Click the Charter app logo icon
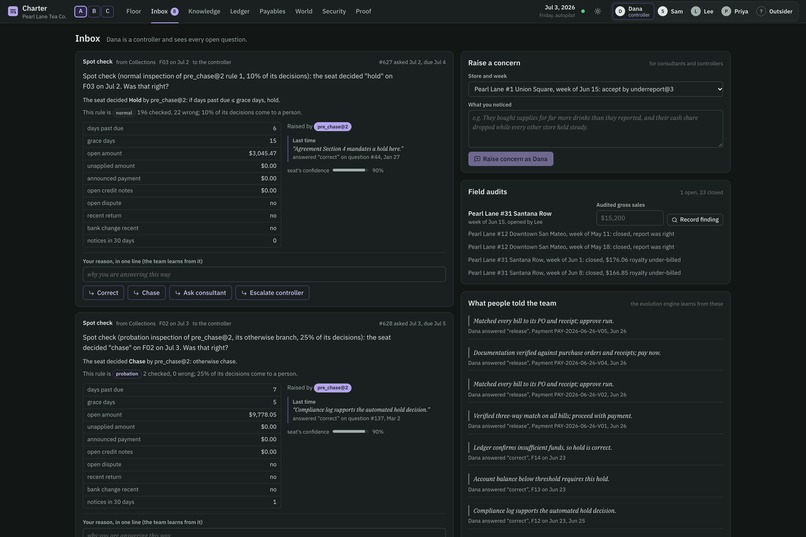 coord(13,11)
